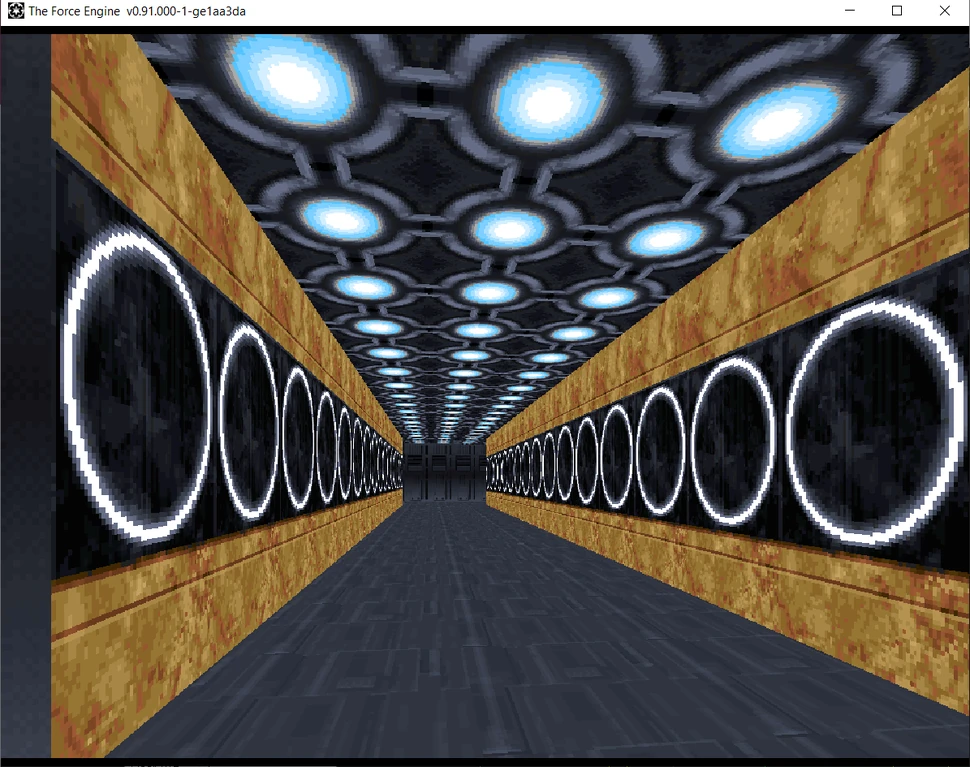Click The Force Engine application icon in titlebar
This screenshot has width=970, height=767.
pos(14,10)
